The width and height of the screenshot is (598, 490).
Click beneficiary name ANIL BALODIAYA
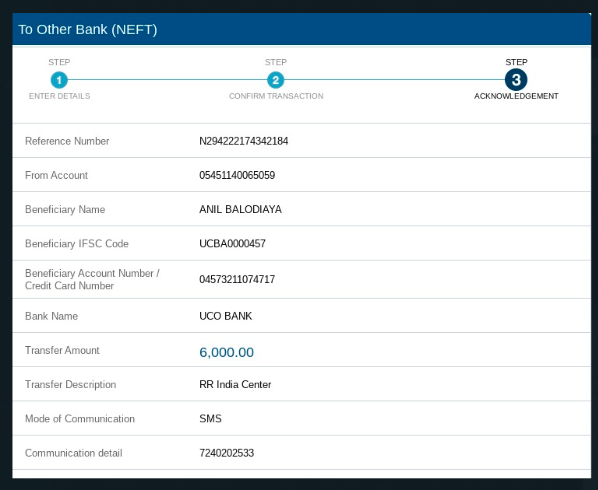pos(241,209)
